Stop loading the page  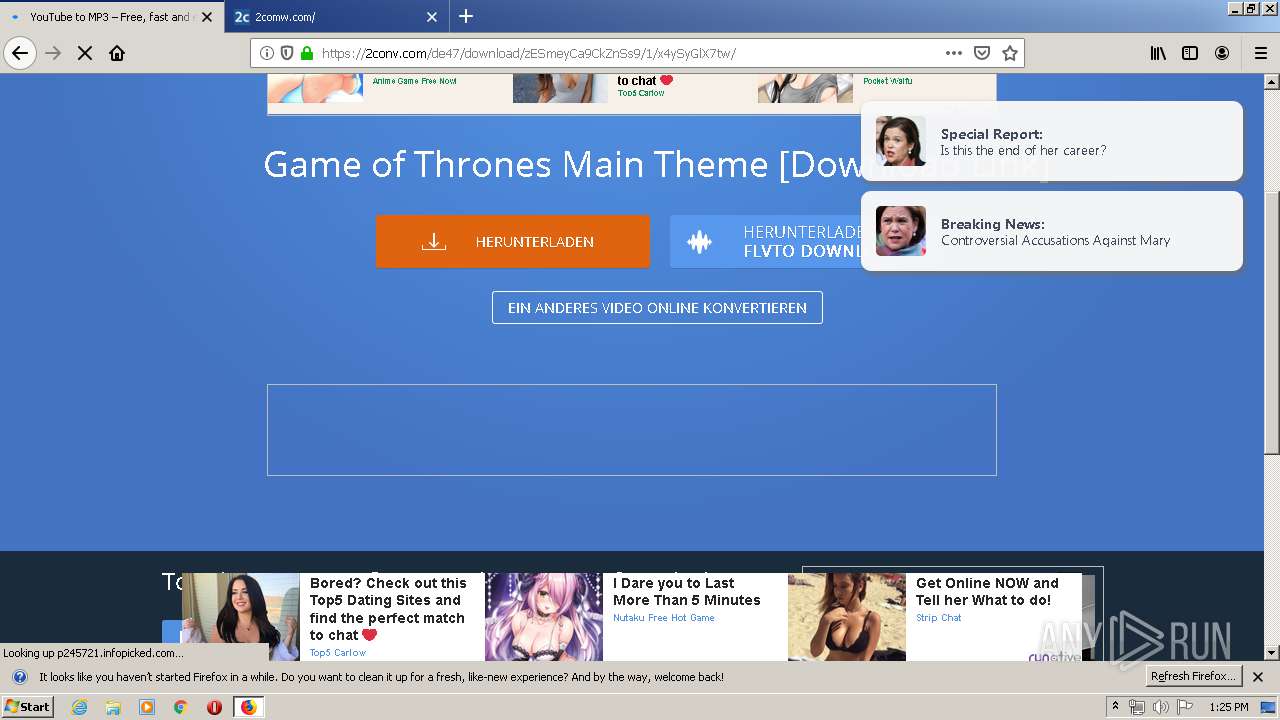click(85, 53)
